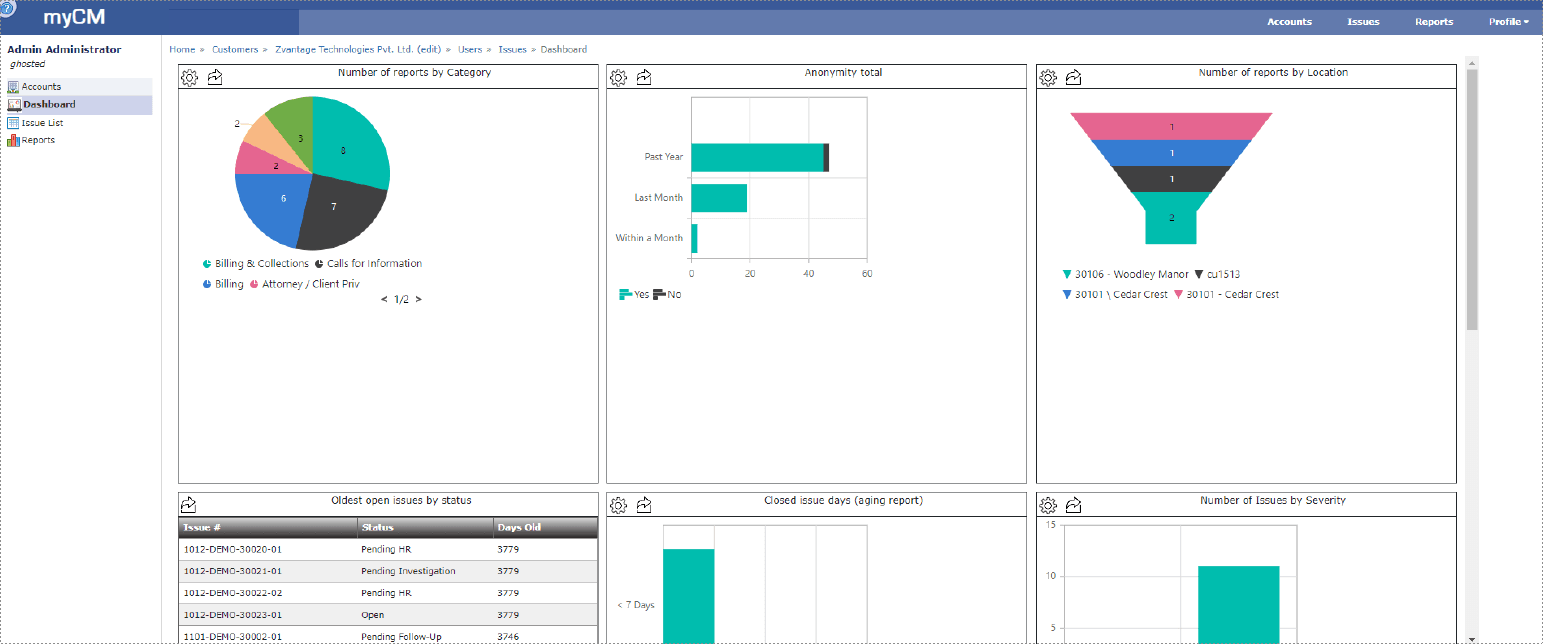Screen dimensions: 1543x644
Task: Open settings gear for Anonymity total chart
Action: point(618,78)
